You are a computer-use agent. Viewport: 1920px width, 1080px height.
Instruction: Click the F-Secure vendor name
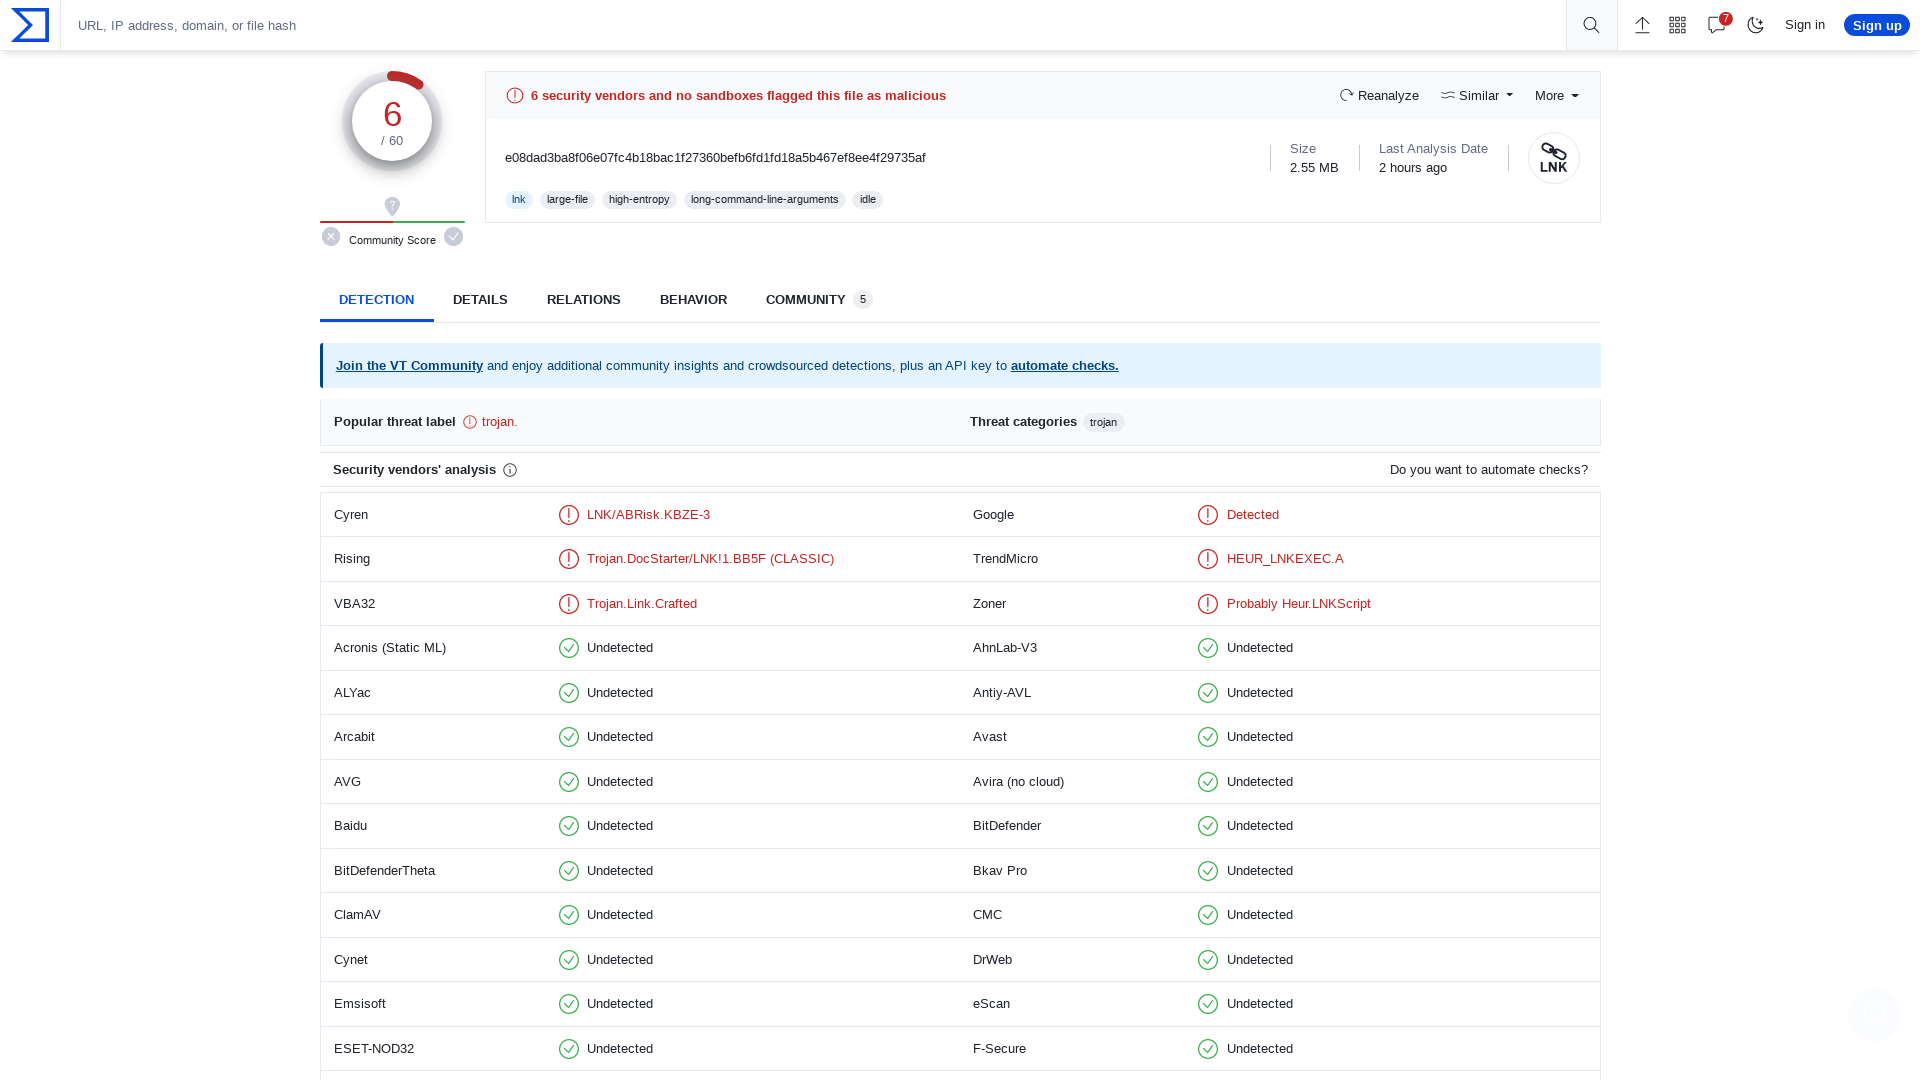tap(999, 1049)
